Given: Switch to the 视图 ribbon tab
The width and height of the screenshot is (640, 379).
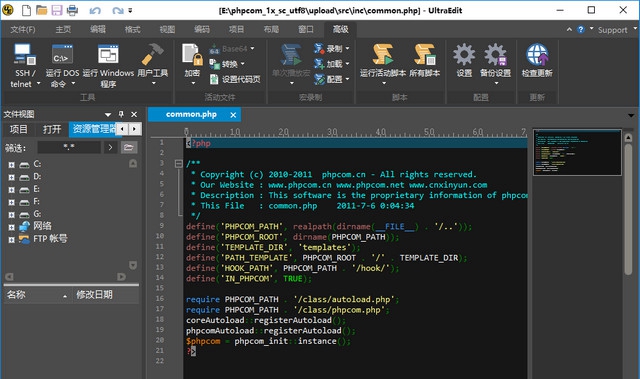Looking at the screenshot, I should [167, 29].
